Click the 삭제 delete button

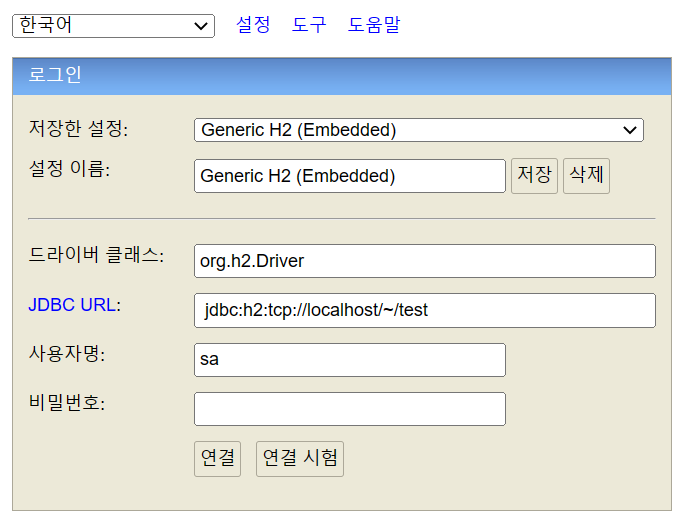pyautogui.click(x=586, y=176)
